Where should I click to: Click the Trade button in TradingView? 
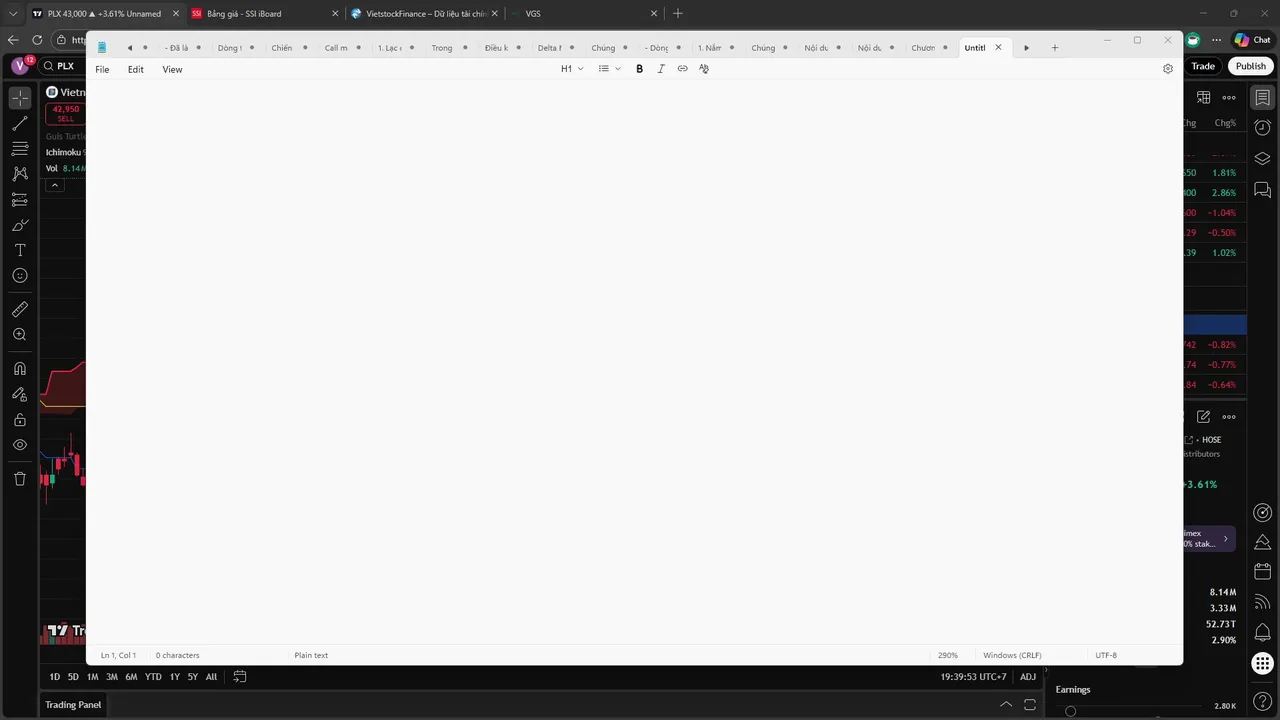click(x=1203, y=66)
